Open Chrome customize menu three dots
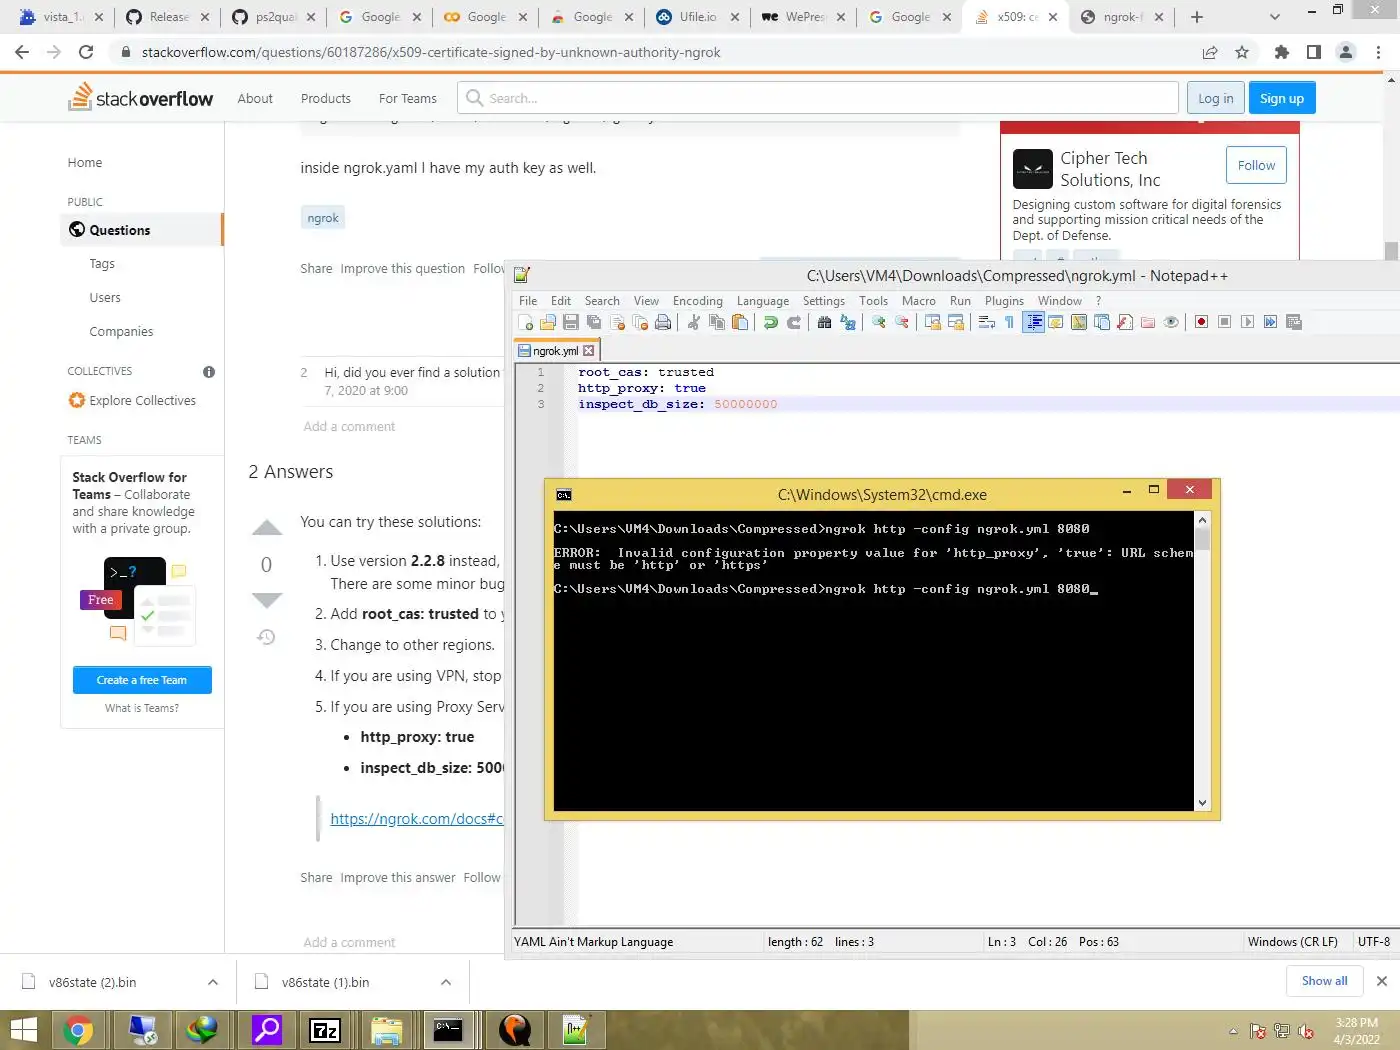The width and height of the screenshot is (1400, 1050). point(1379,52)
